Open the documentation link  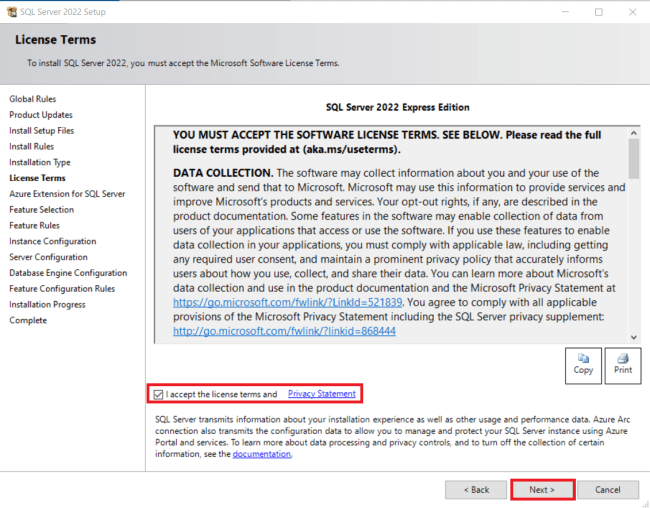pyautogui.click(x=262, y=454)
